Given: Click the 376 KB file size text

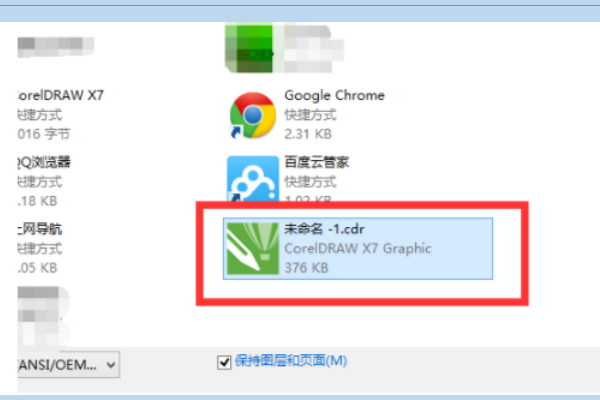Looking at the screenshot, I should 307,268.
